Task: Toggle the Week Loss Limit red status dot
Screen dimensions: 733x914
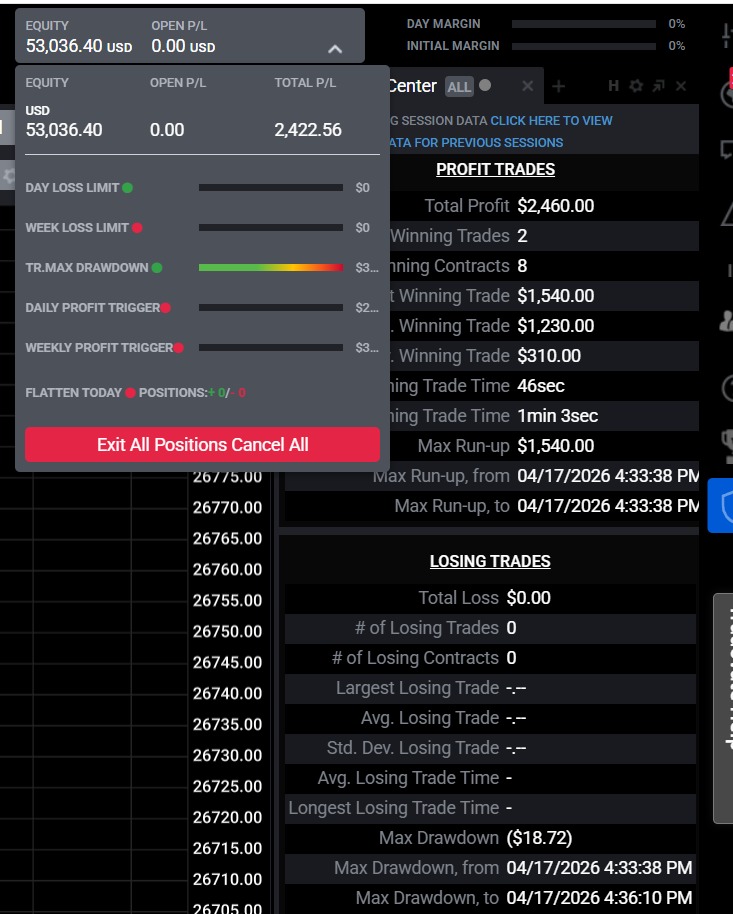Action: coord(137,228)
